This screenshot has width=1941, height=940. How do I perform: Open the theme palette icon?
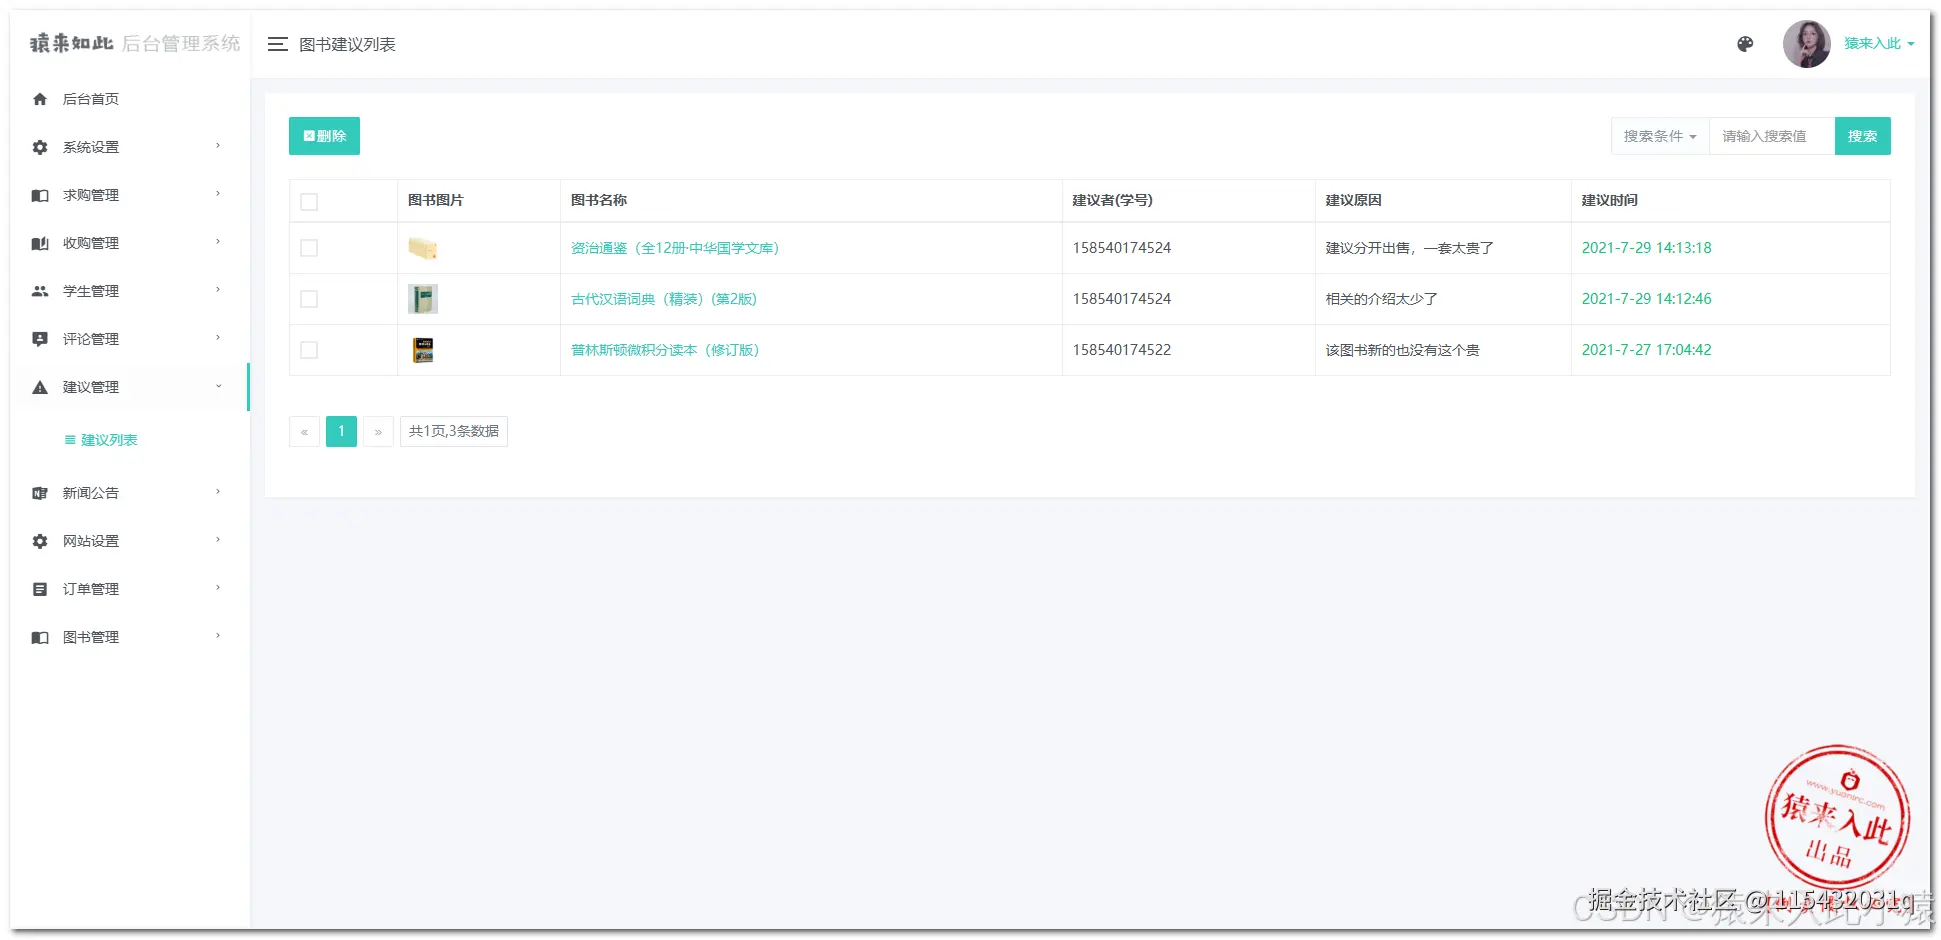[x=1745, y=44]
